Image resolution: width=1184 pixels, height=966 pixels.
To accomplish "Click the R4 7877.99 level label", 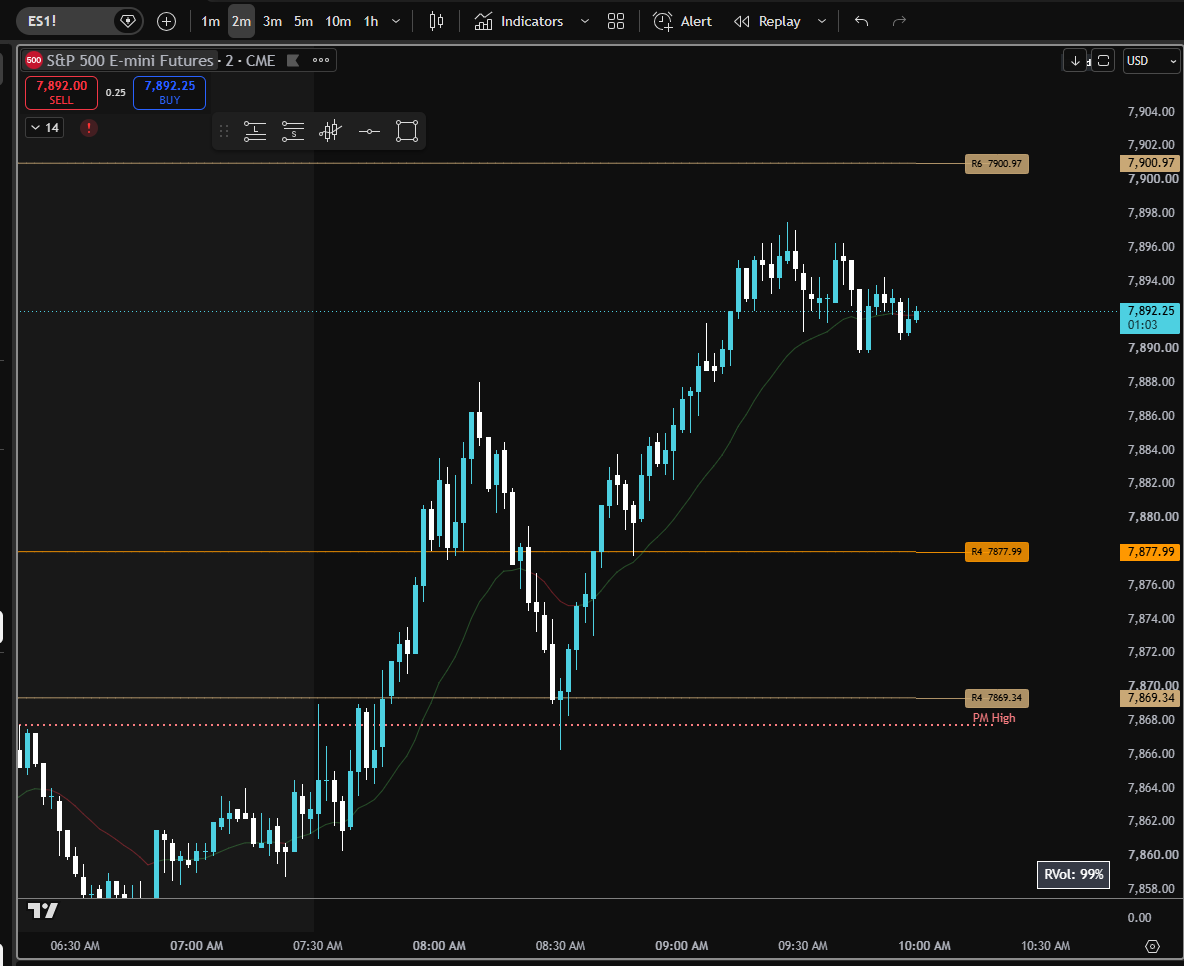I will pyautogui.click(x=997, y=552).
